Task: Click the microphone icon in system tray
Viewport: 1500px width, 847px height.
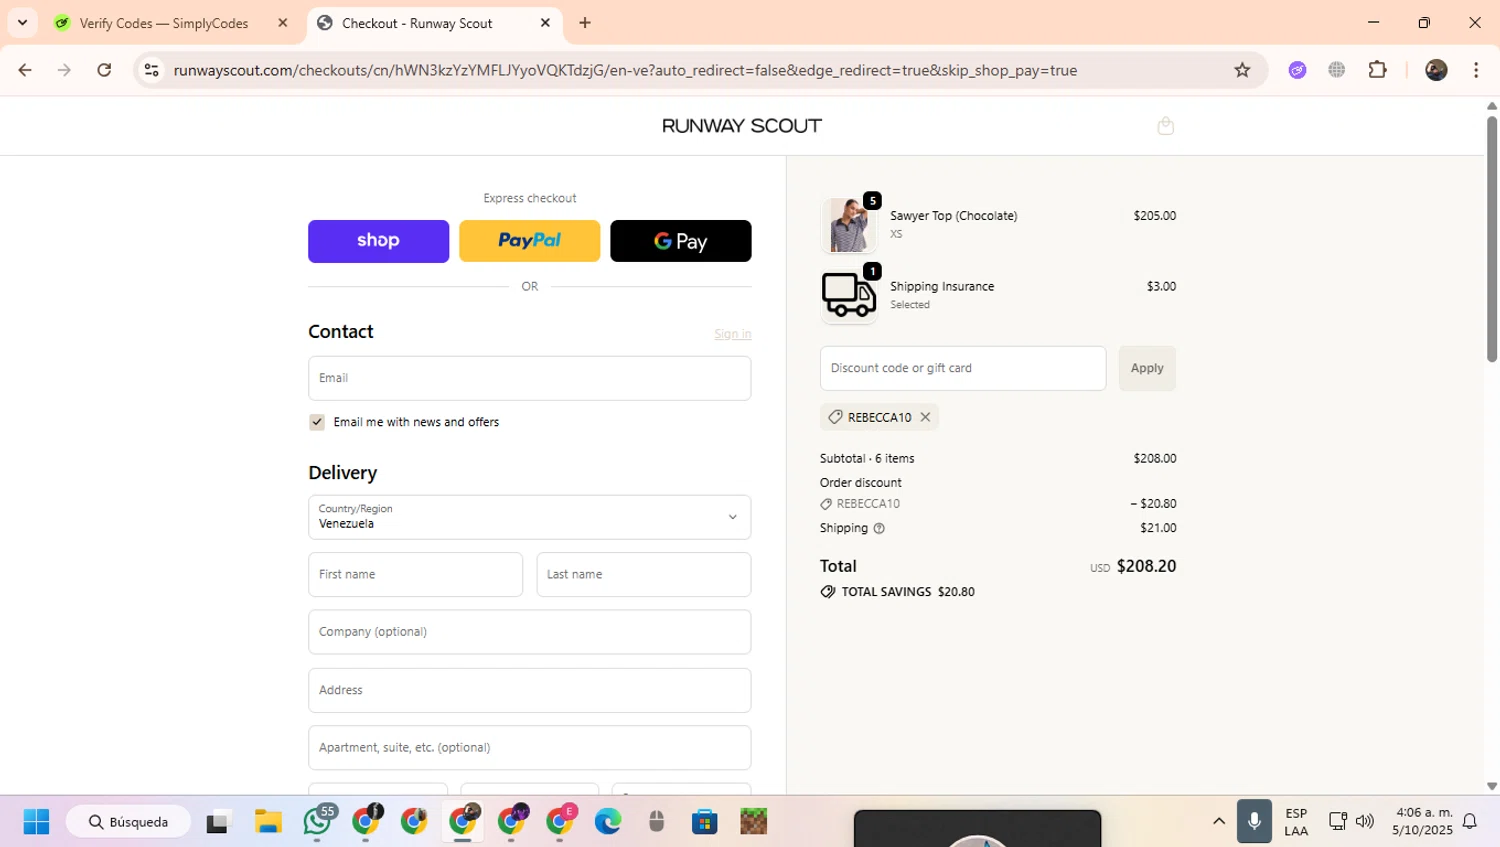Action: point(1254,821)
